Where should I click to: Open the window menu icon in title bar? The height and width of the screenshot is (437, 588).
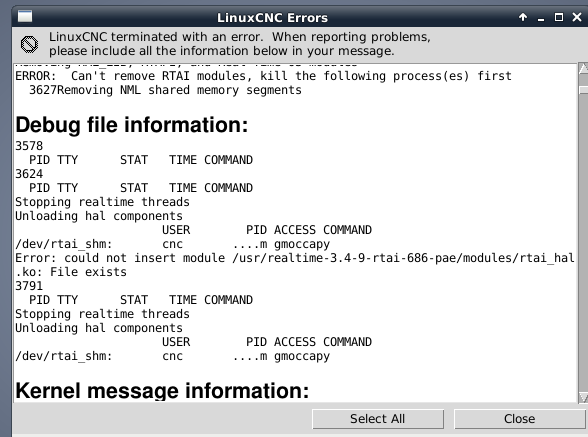click(x=25, y=17)
